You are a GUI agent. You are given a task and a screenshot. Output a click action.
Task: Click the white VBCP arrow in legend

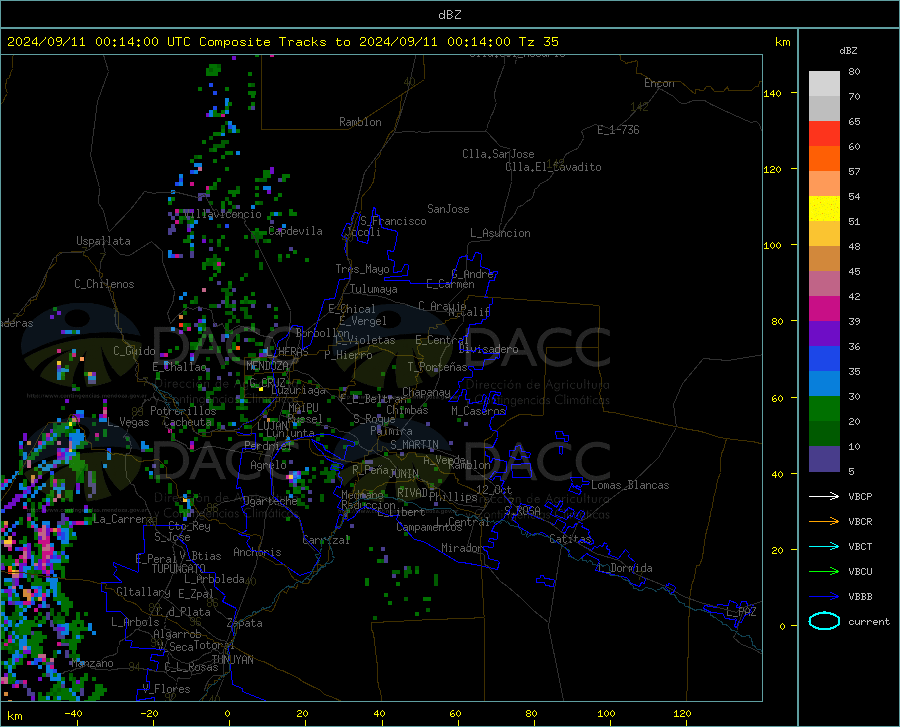(824, 496)
